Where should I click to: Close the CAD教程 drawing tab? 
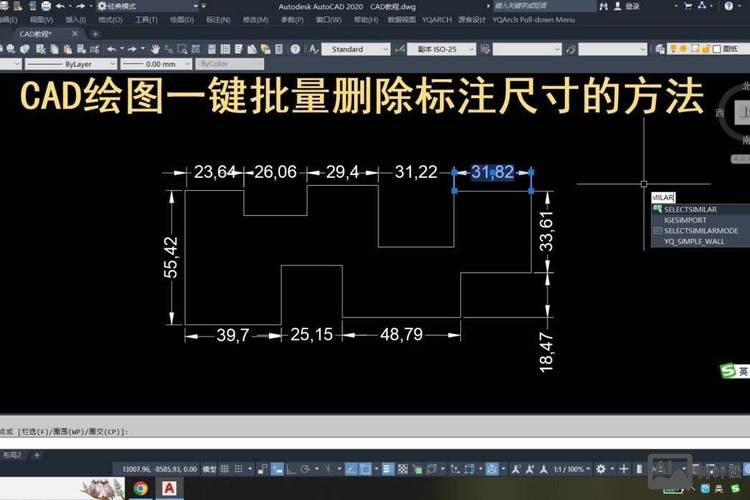pyautogui.click(x=75, y=33)
